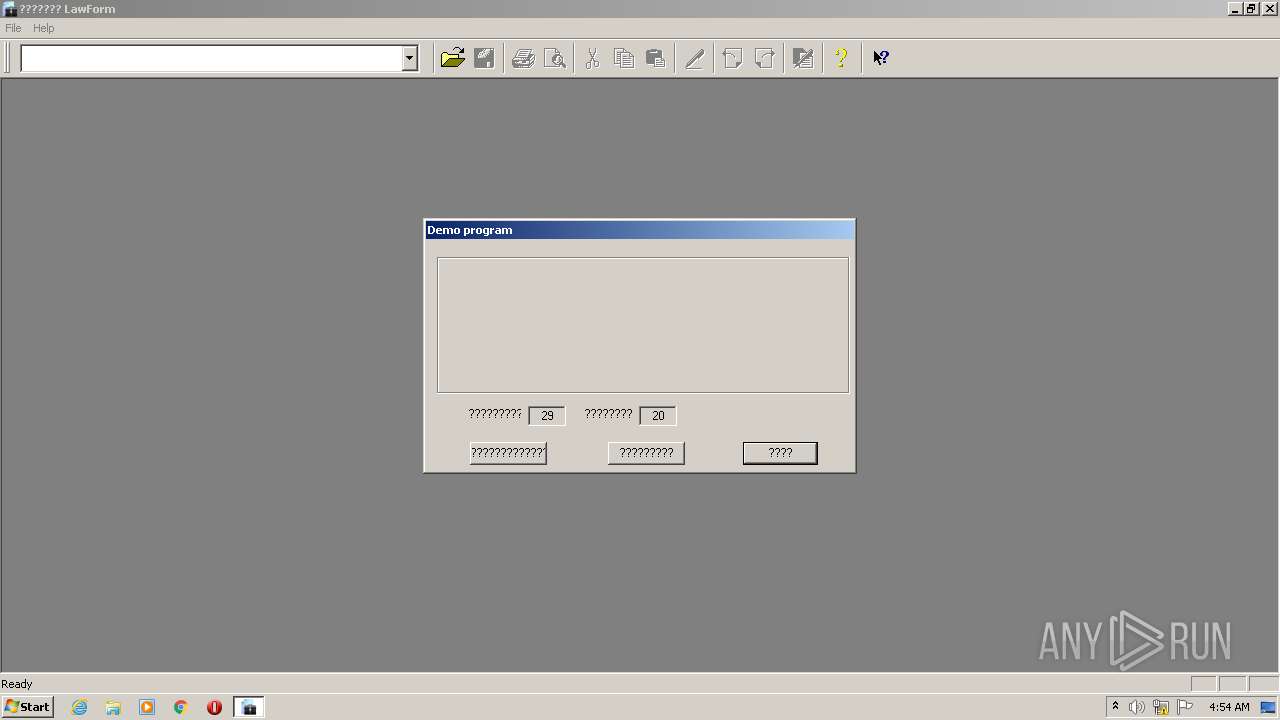Click the short four-question-mark dialog button
Image resolution: width=1280 pixels, height=720 pixels.
tap(780, 453)
